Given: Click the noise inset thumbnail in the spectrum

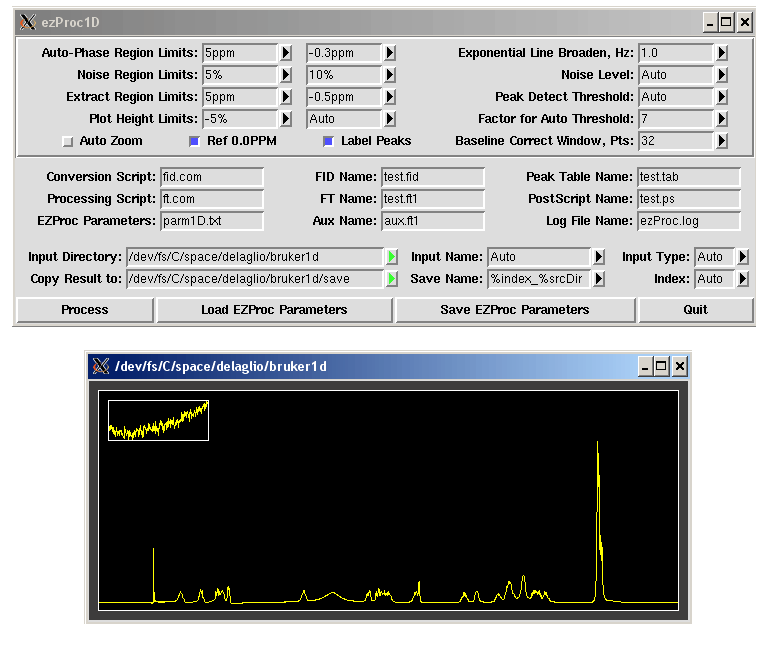Looking at the screenshot, I should point(158,420).
